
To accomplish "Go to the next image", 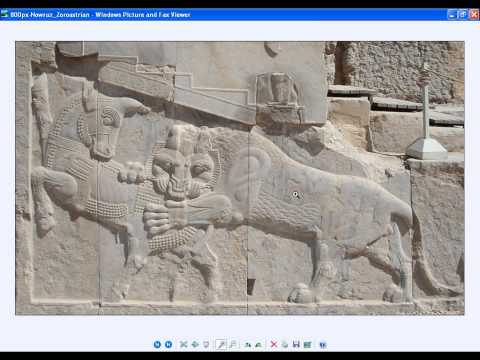I will (x=169, y=344).
